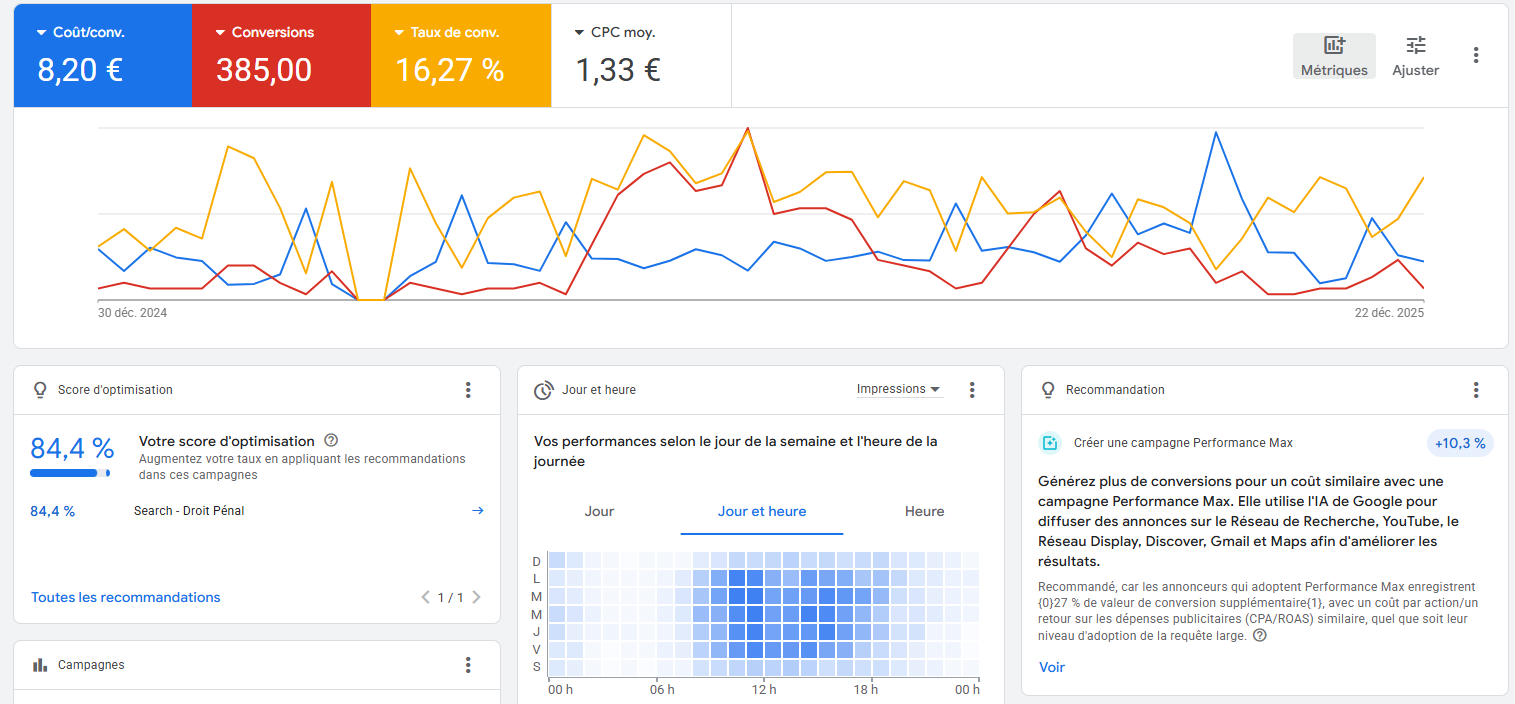Click the +10,3 % score uplift badge

coord(1460,443)
